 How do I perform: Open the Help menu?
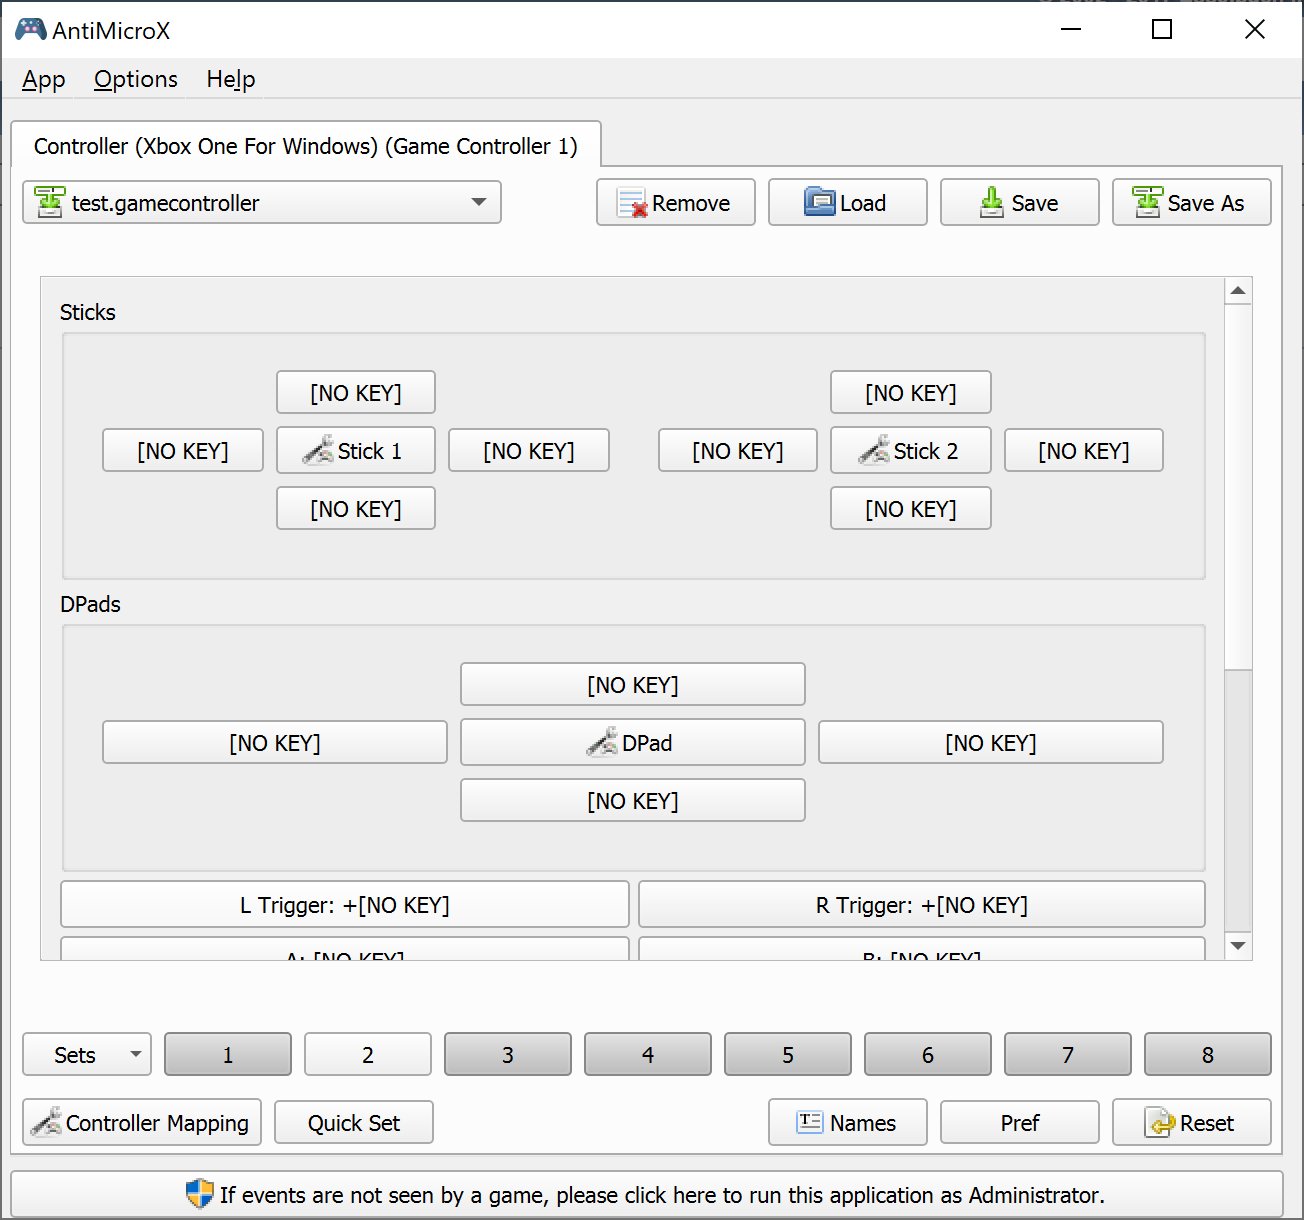[231, 79]
